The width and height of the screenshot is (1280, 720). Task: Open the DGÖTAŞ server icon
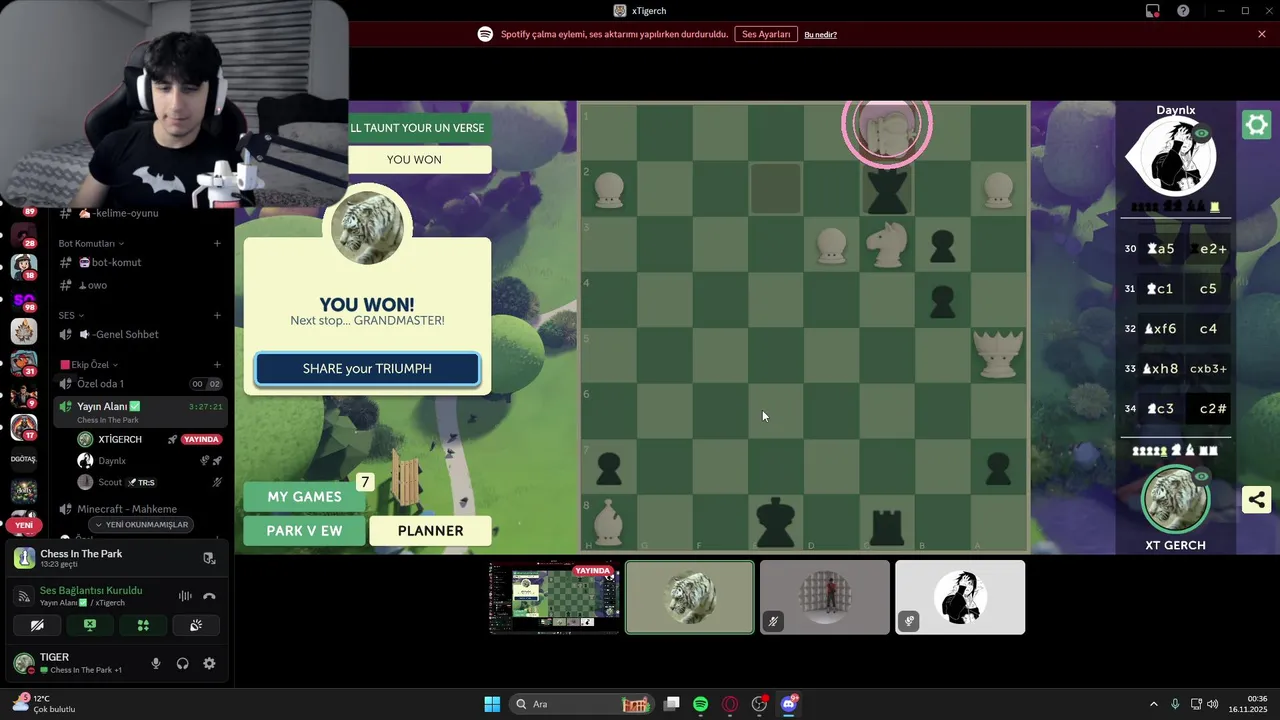(x=24, y=459)
